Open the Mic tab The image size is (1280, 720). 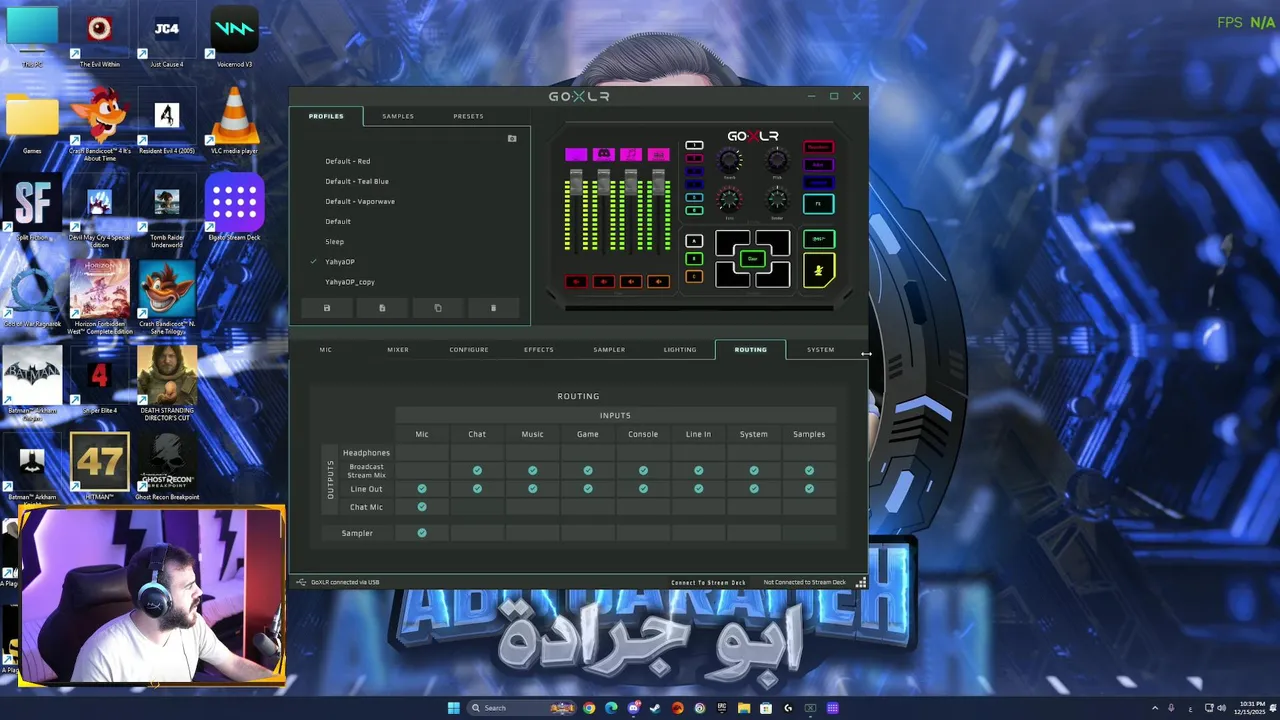[x=325, y=350]
